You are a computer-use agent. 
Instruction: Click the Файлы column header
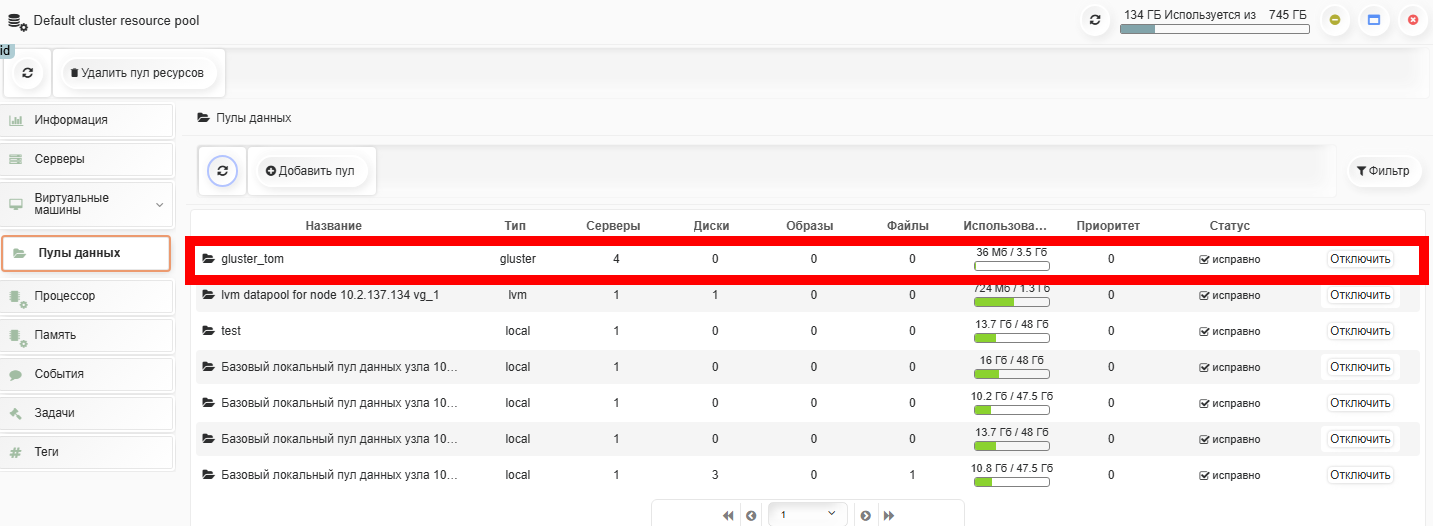tap(908, 226)
